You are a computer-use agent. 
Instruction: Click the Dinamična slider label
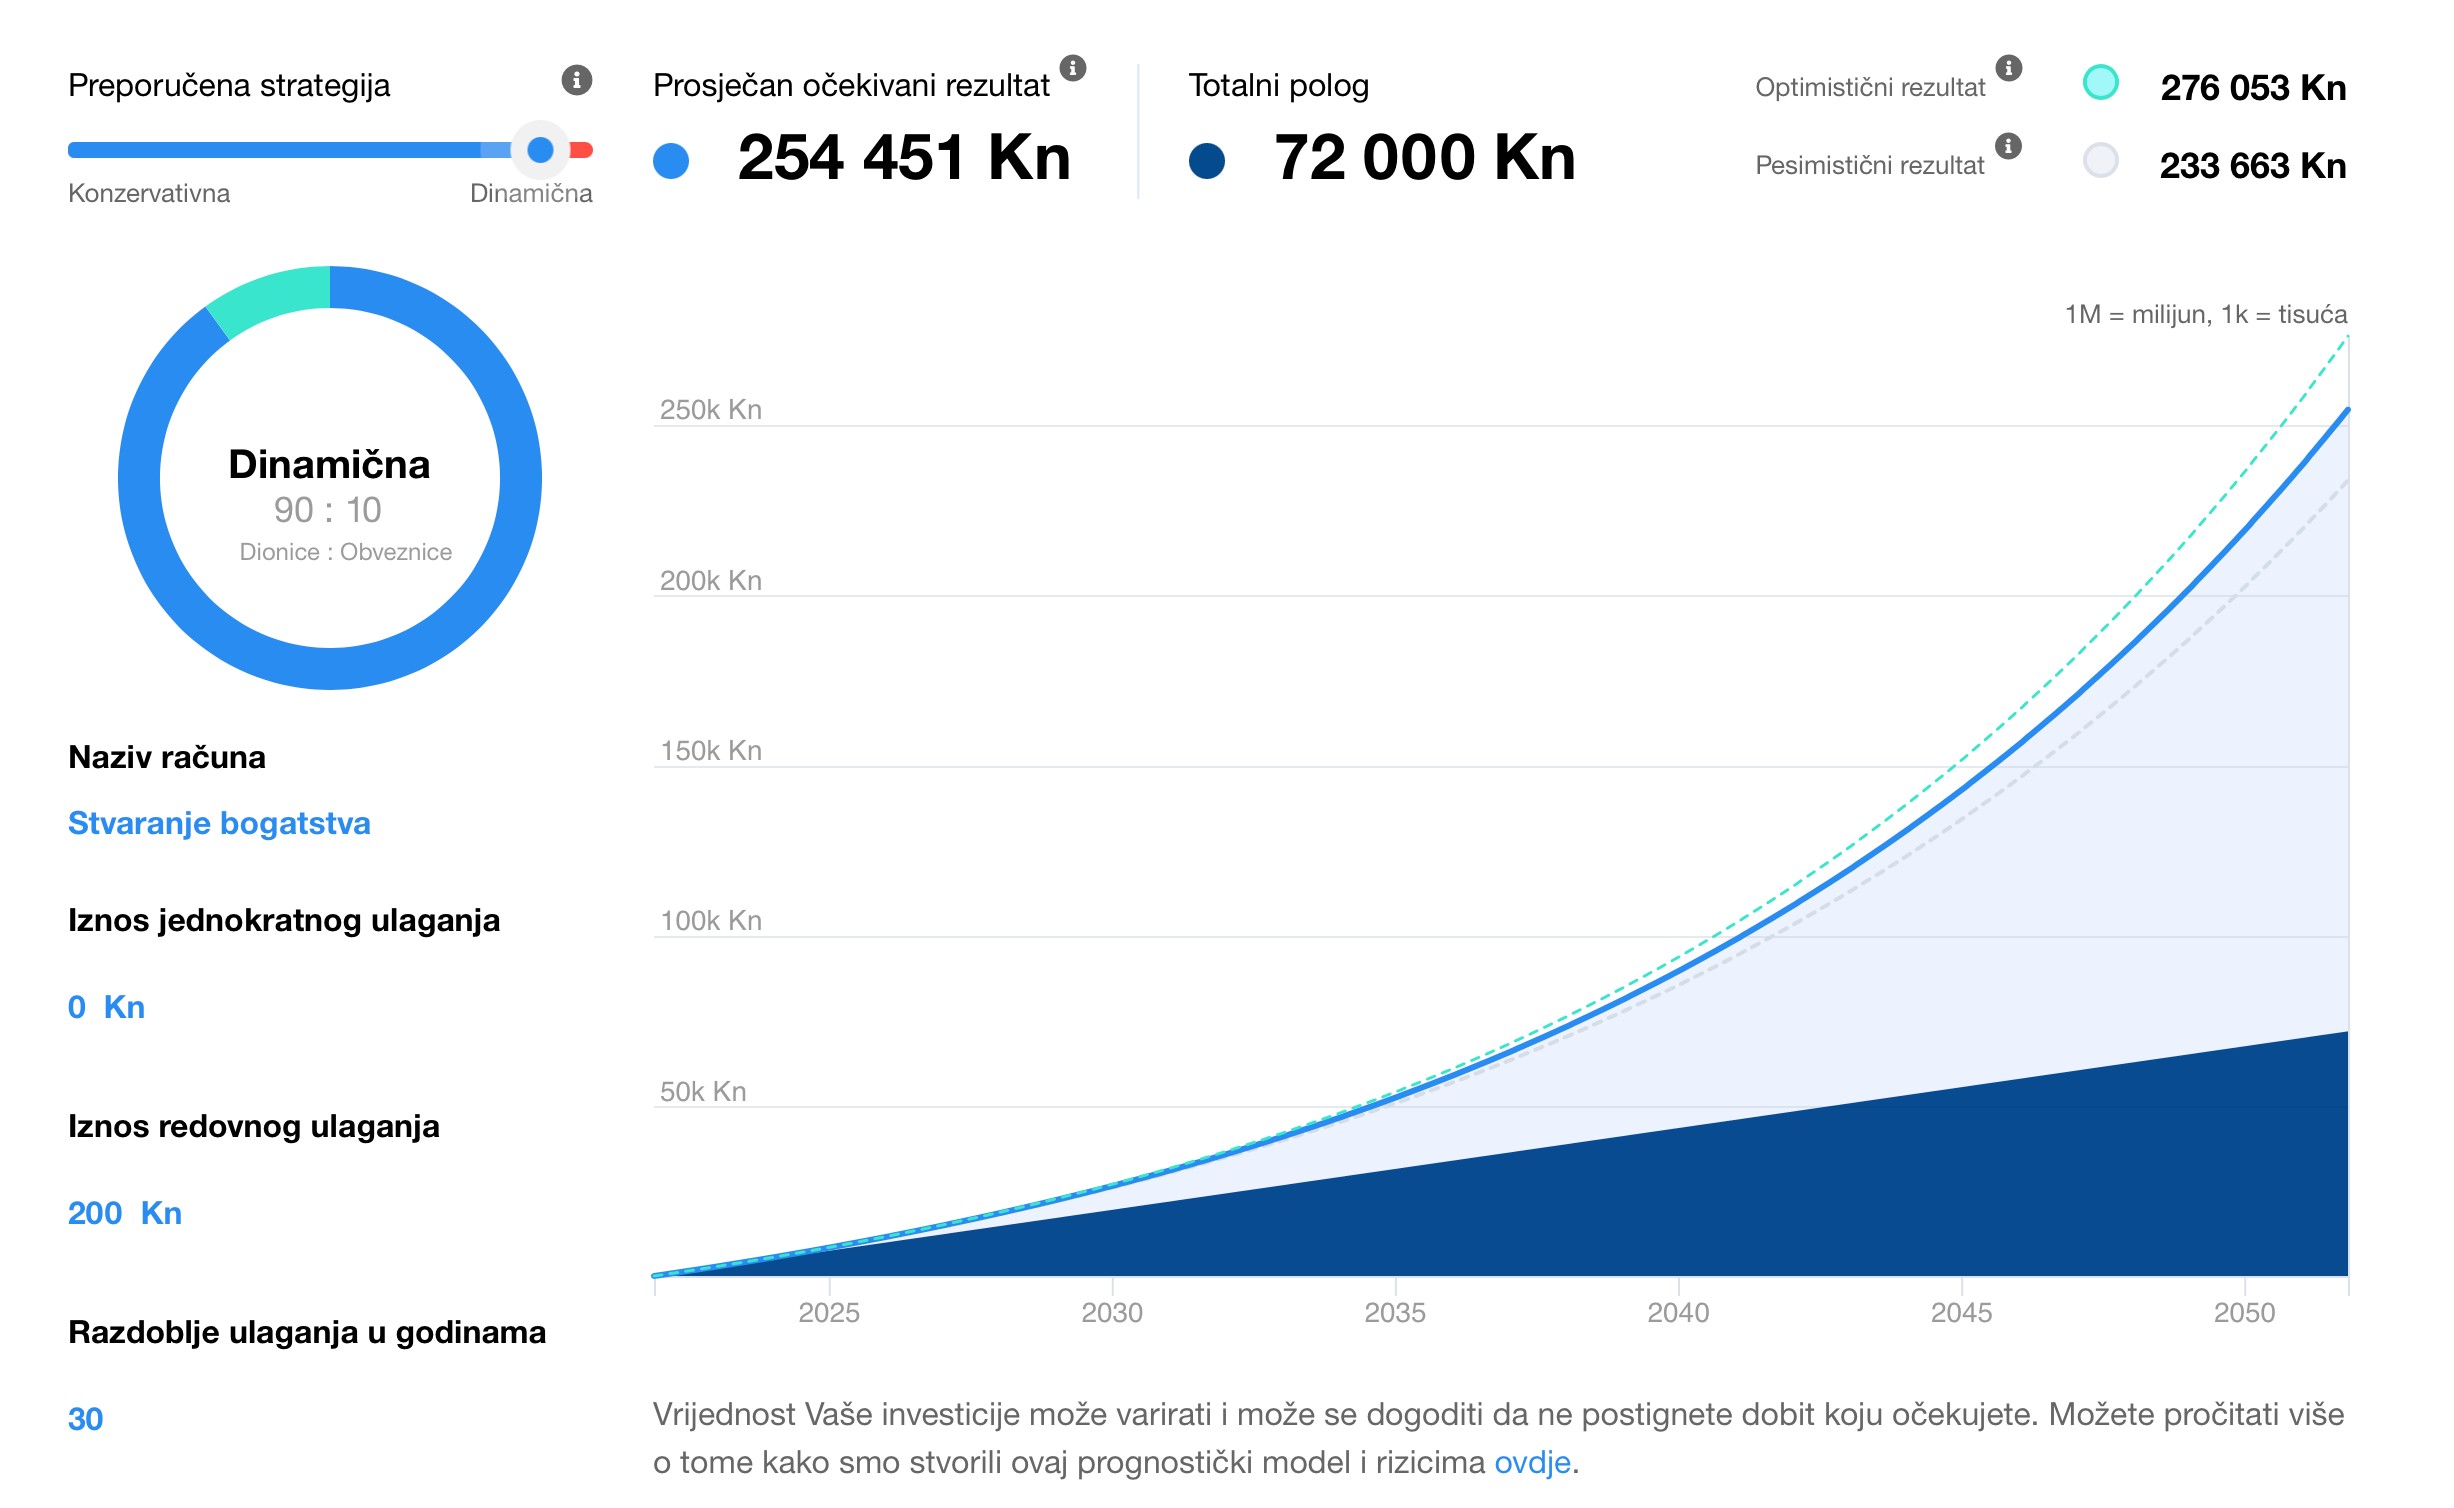click(x=531, y=193)
